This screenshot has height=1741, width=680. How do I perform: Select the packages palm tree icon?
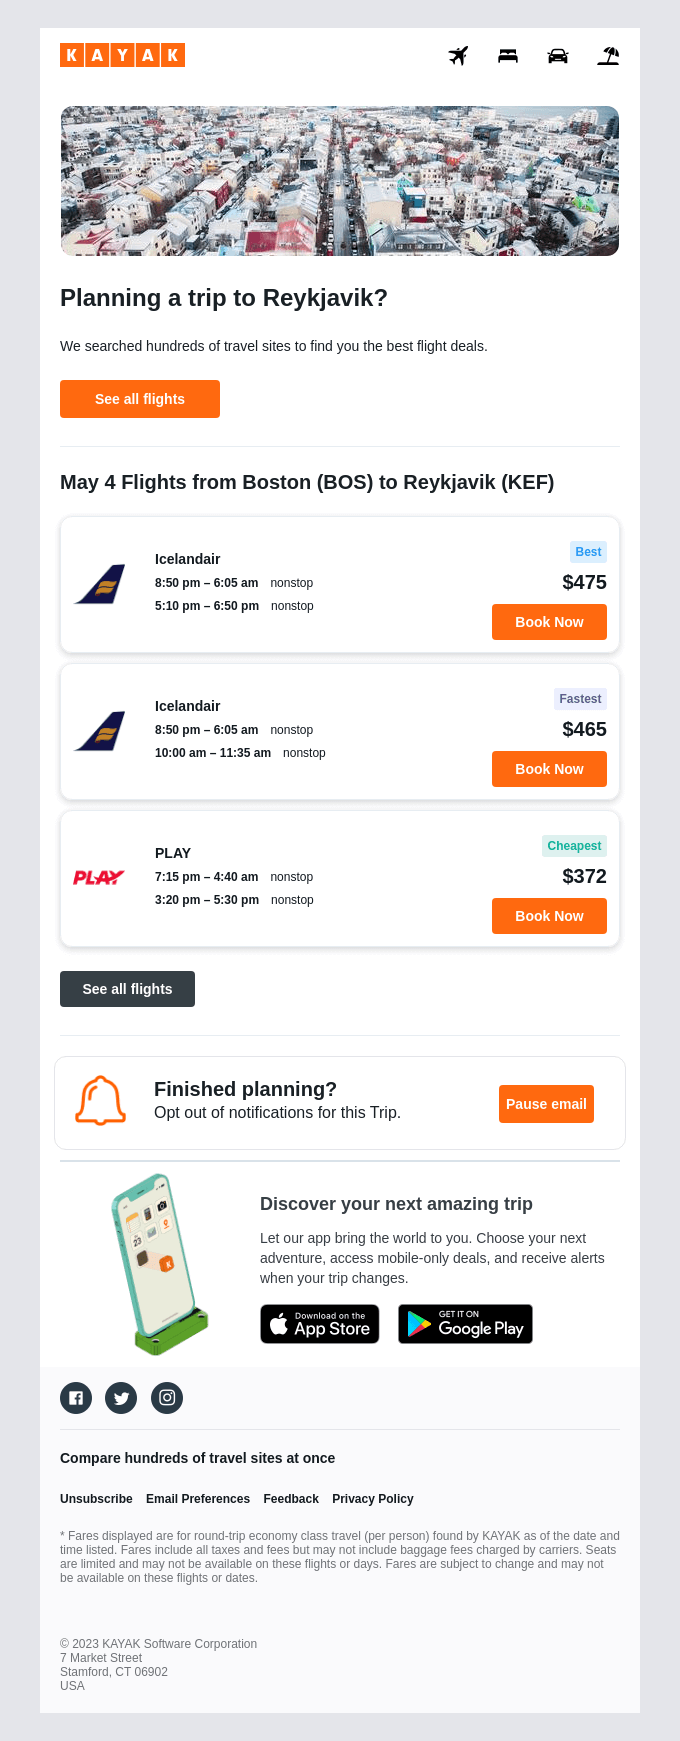(608, 56)
